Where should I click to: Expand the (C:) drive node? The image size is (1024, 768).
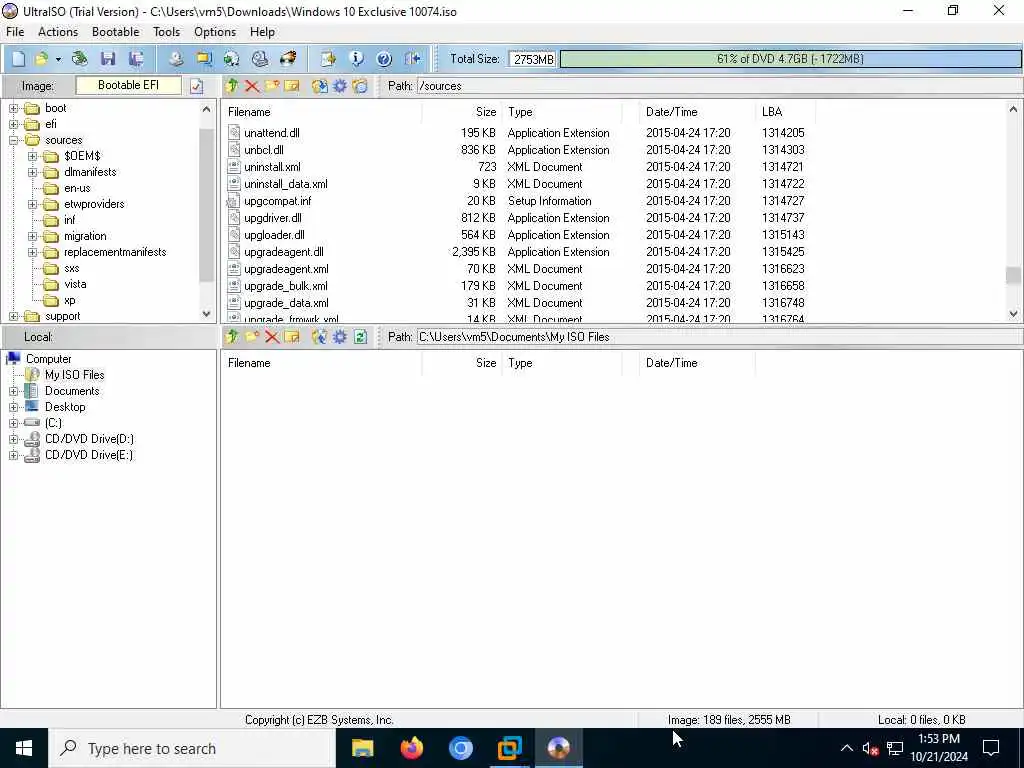pos(14,423)
